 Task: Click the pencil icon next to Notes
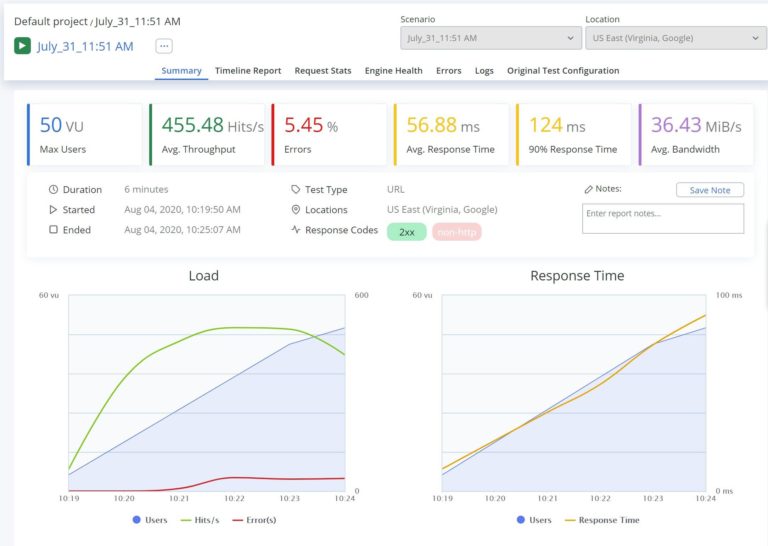tap(588, 189)
